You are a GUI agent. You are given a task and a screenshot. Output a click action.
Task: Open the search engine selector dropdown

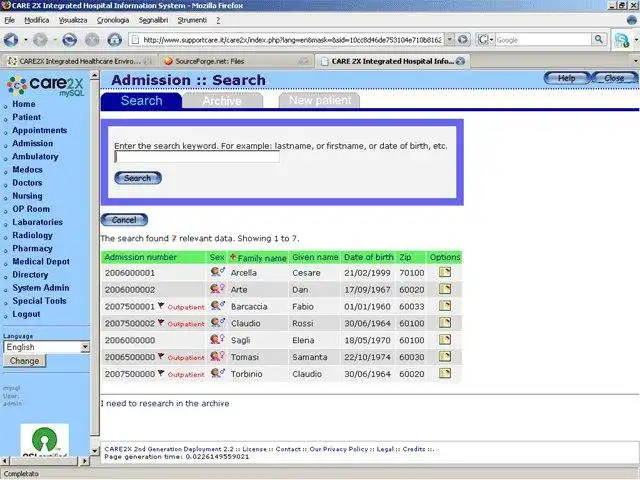(485, 40)
